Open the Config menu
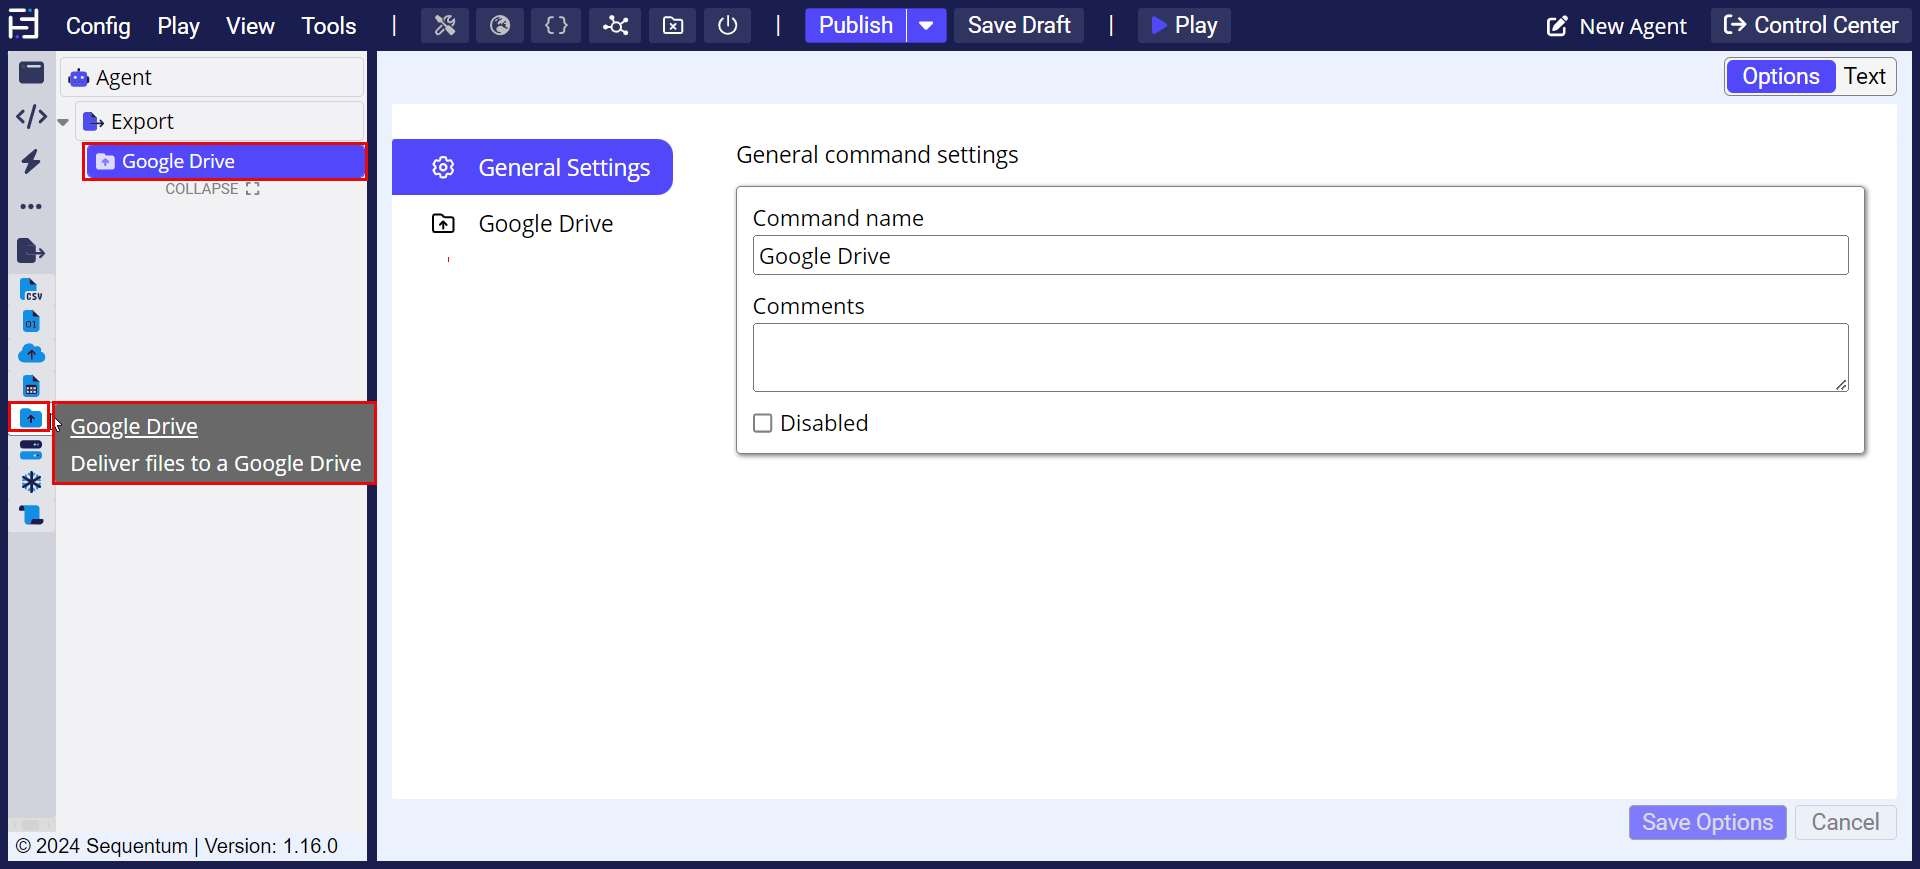Image resolution: width=1920 pixels, height=869 pixels. coord(98,25)
